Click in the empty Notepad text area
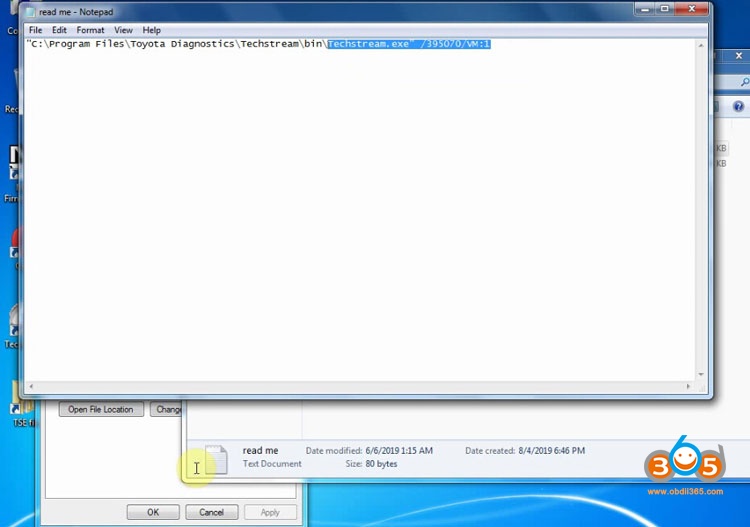This screenshot has width=750, height=527. (x=360, y=215)
